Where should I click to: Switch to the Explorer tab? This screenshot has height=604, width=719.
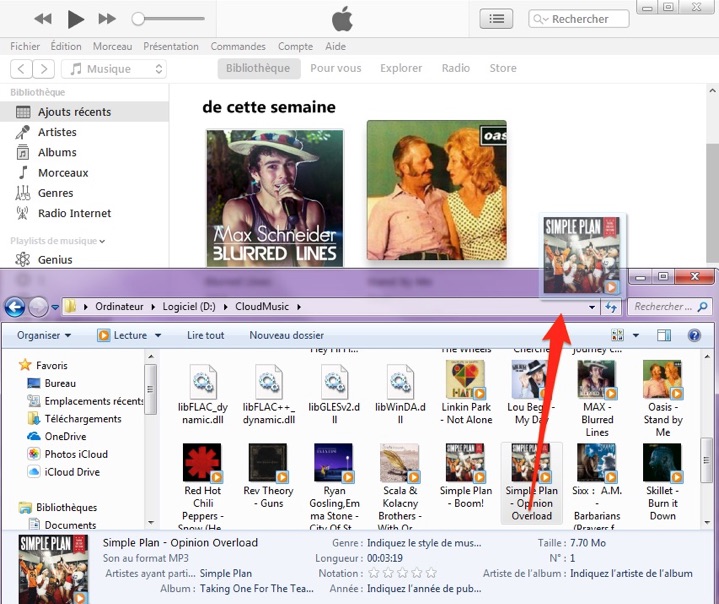click(401, 68)
